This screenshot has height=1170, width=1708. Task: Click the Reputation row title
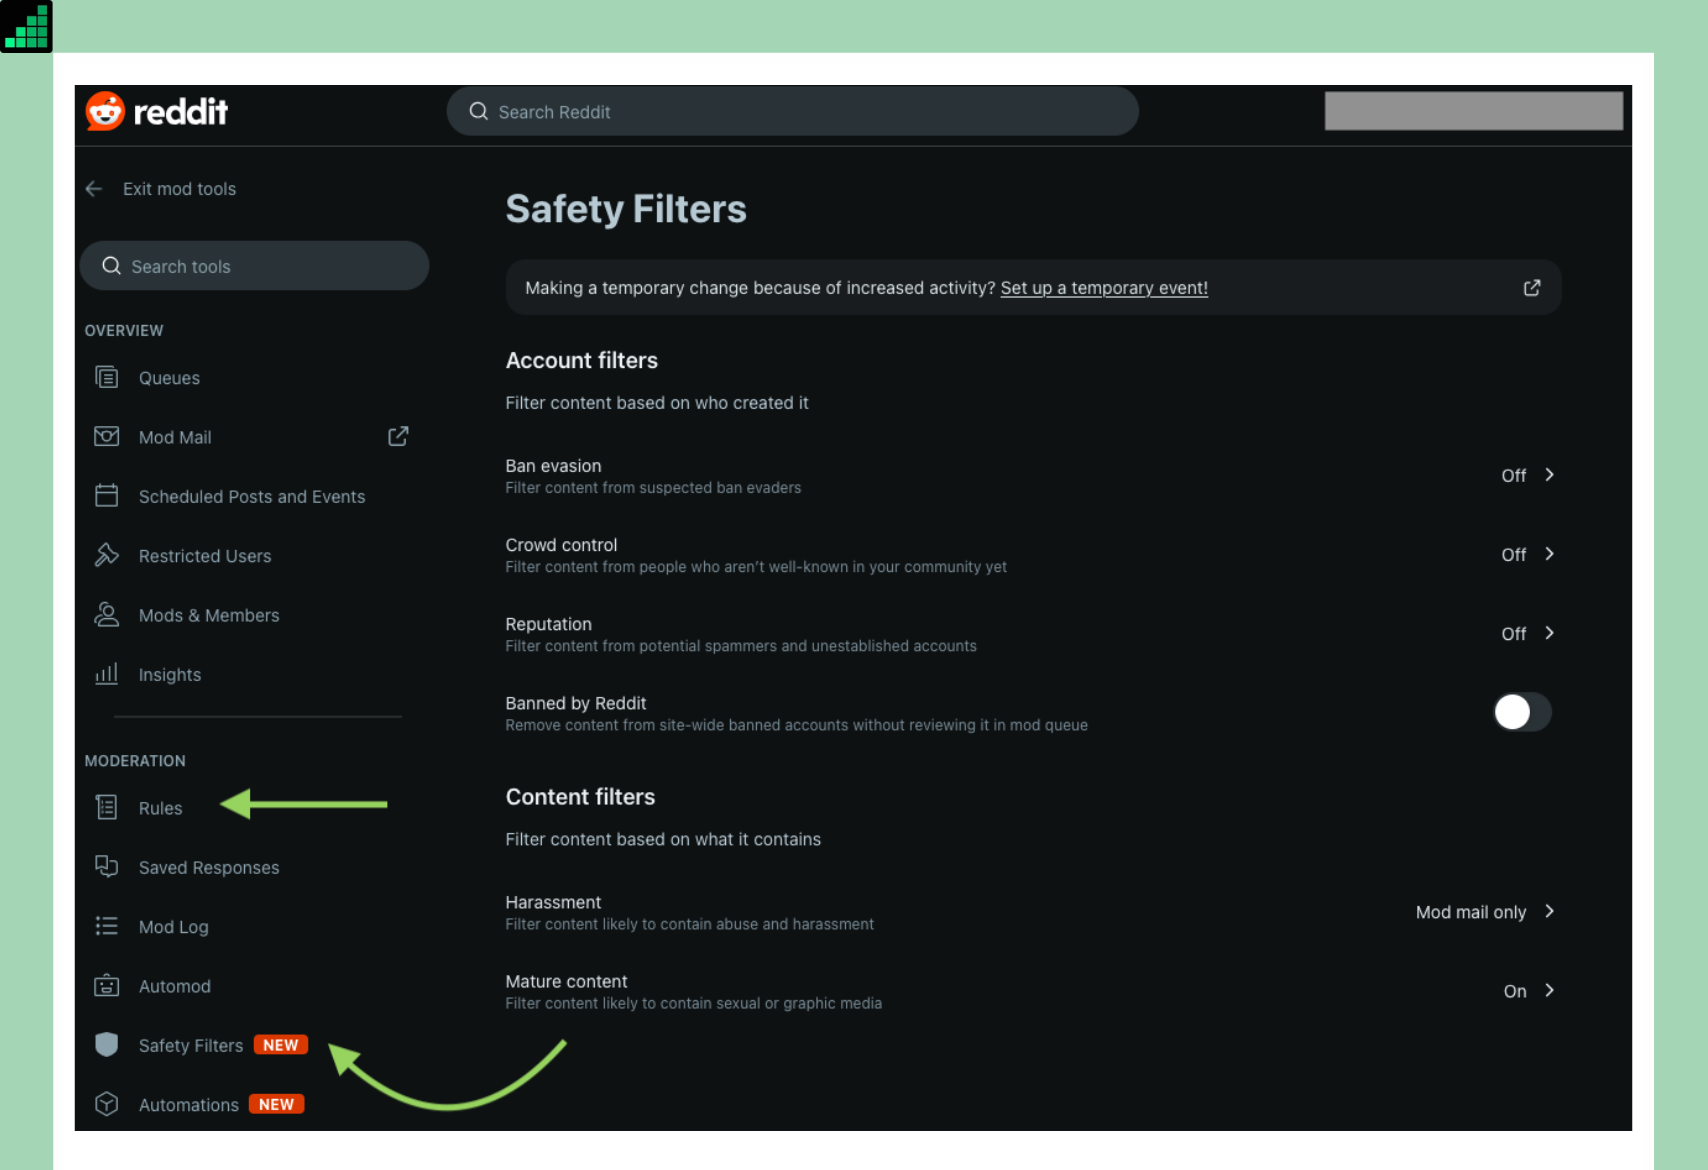point(548,624)
